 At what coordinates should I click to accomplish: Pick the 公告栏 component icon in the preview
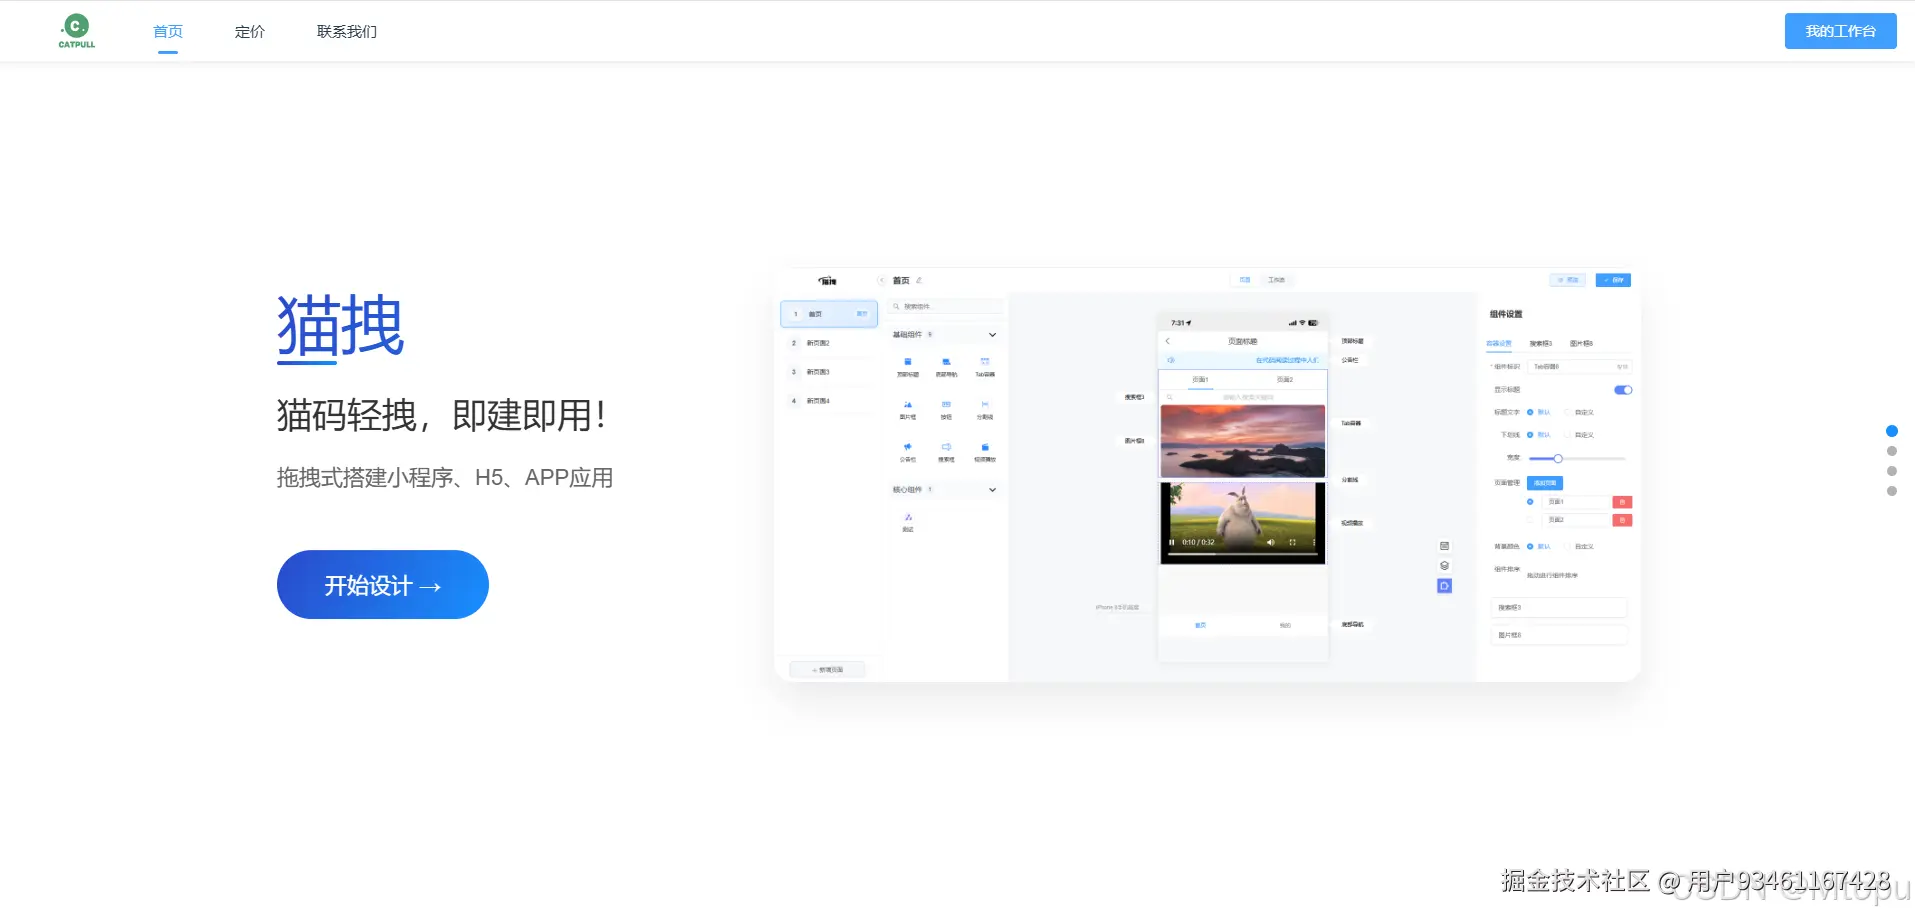908,447
